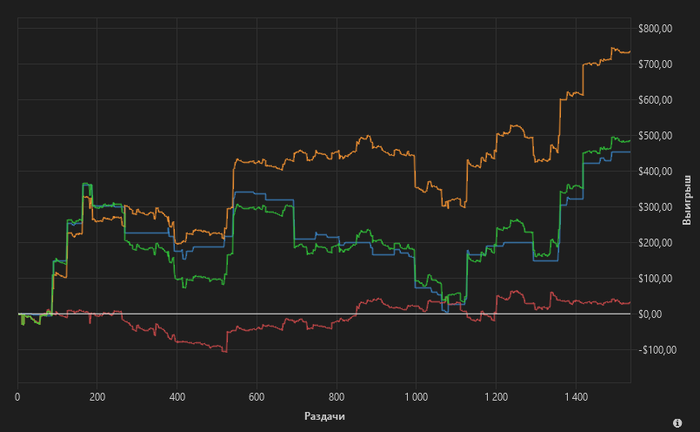This screenshot has width=700, height=432.
Task: Click the Выигрыш vertical axis title
Action: tap(687, 200)
